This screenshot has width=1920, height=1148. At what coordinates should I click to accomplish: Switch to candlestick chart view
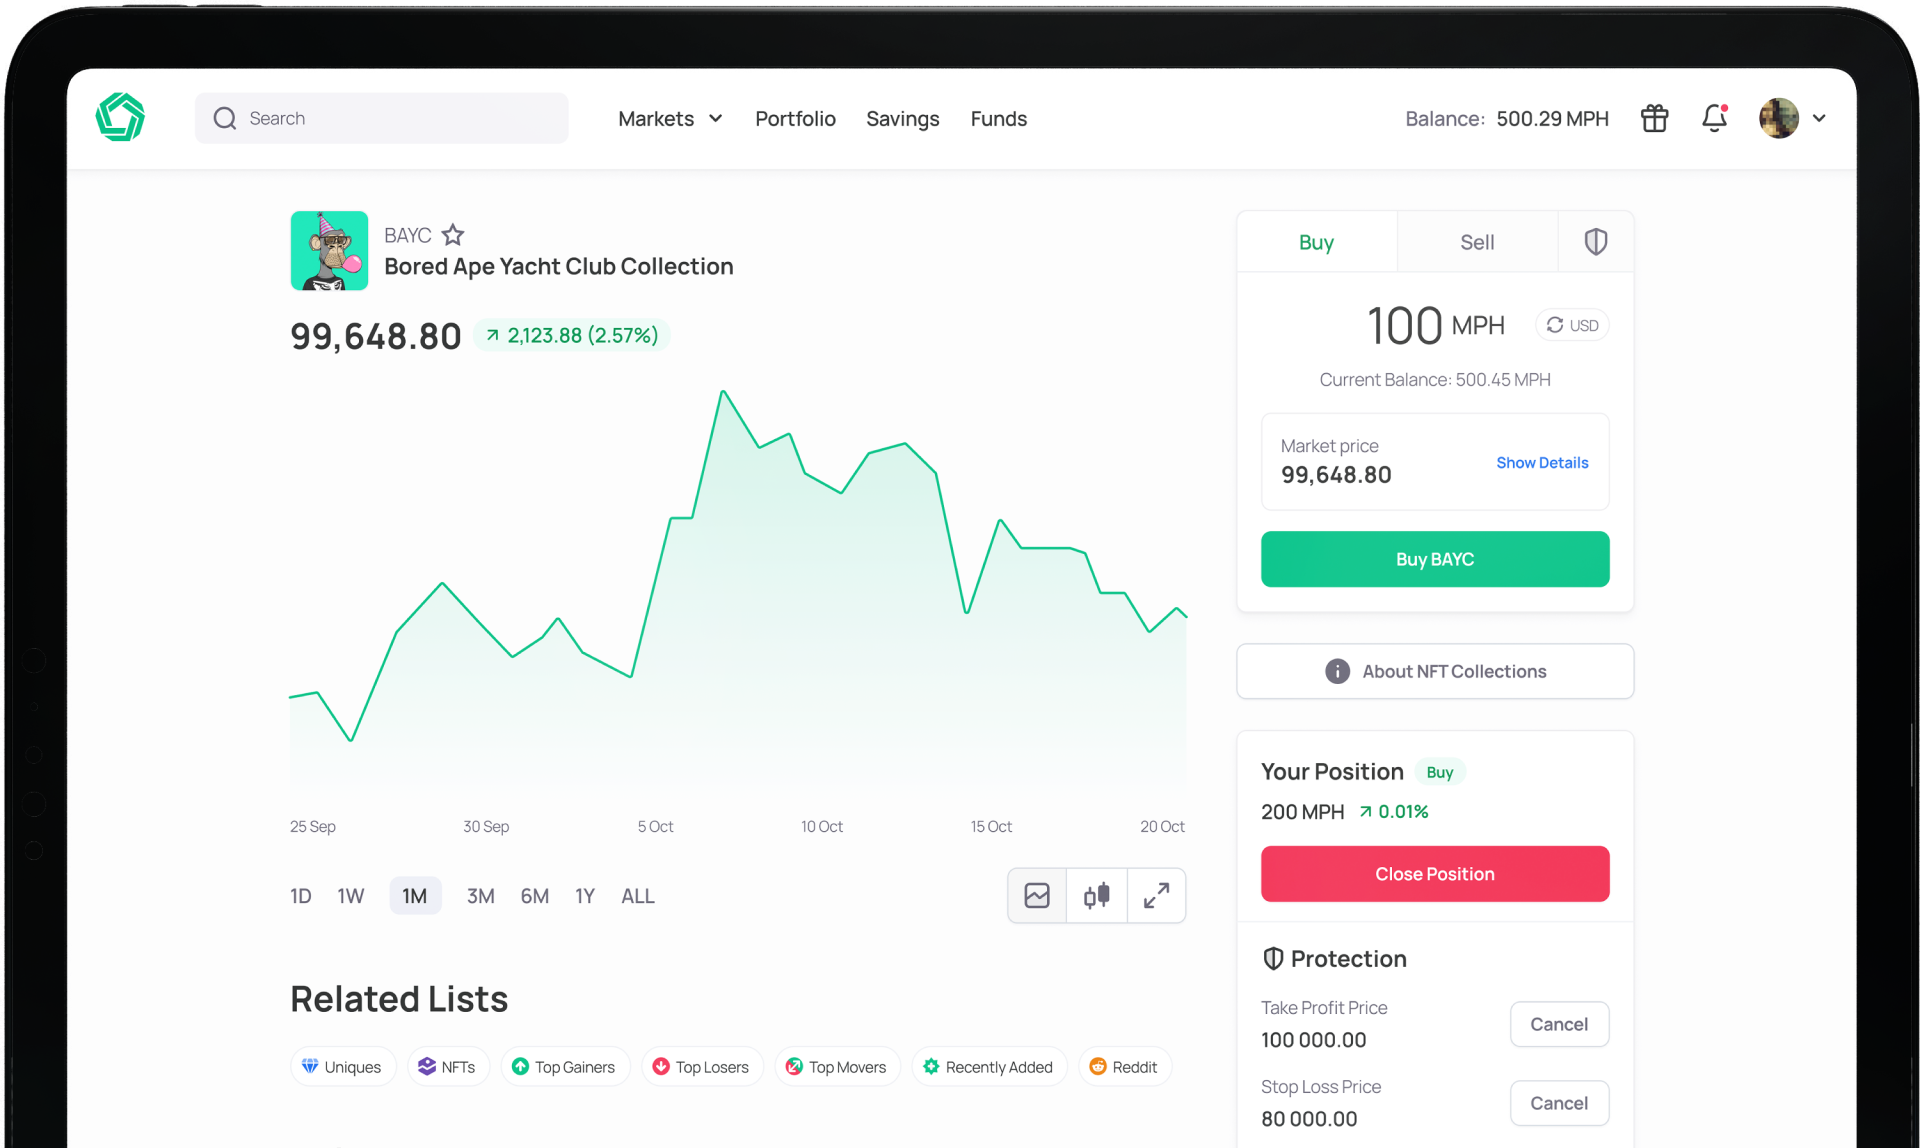[1096, 895]
